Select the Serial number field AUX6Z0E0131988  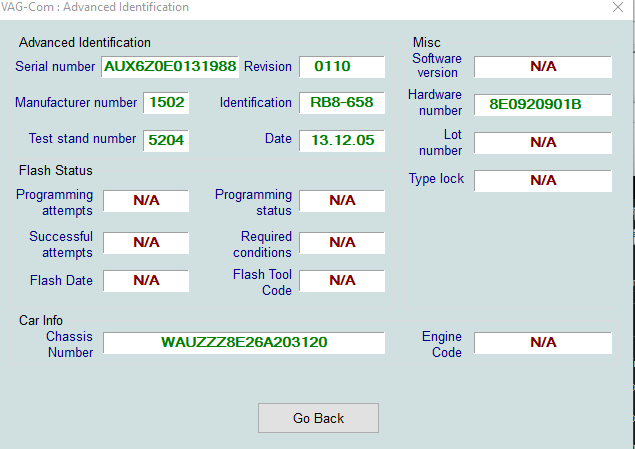[170, 66]
